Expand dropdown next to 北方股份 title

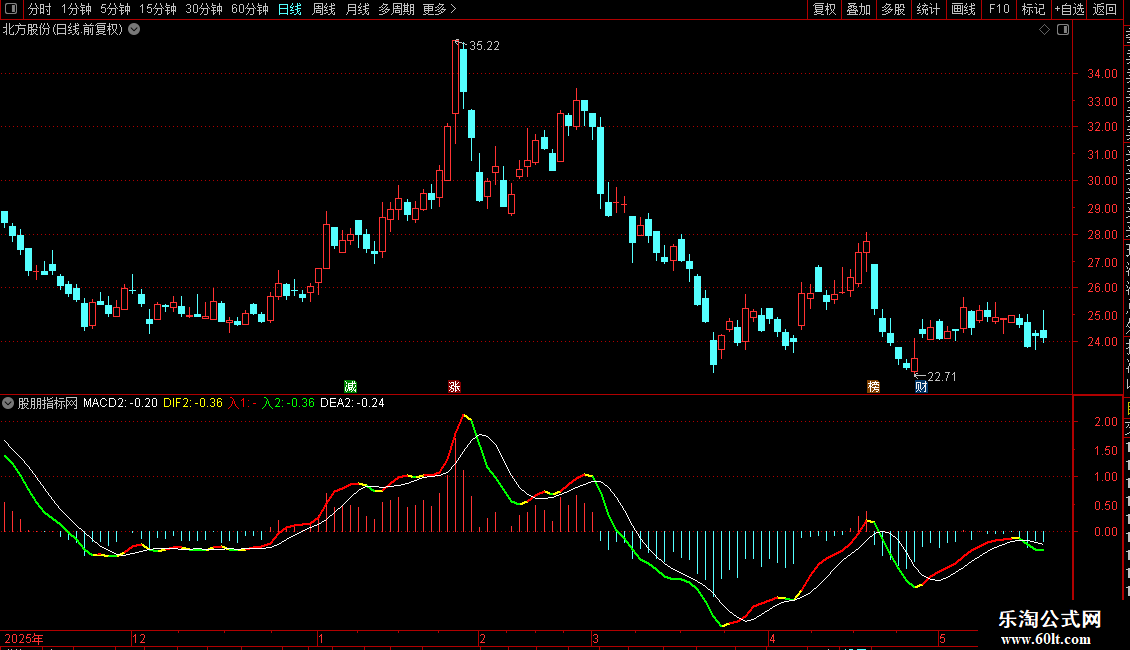click(134, 30)
